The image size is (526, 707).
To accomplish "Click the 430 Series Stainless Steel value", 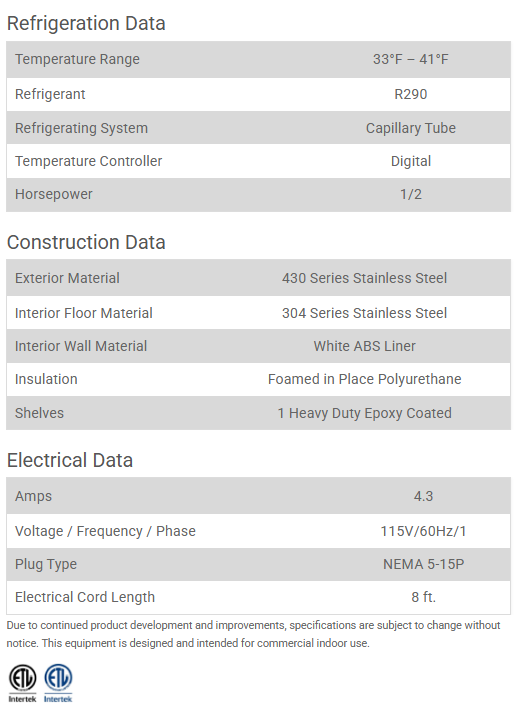I will 365,278.
